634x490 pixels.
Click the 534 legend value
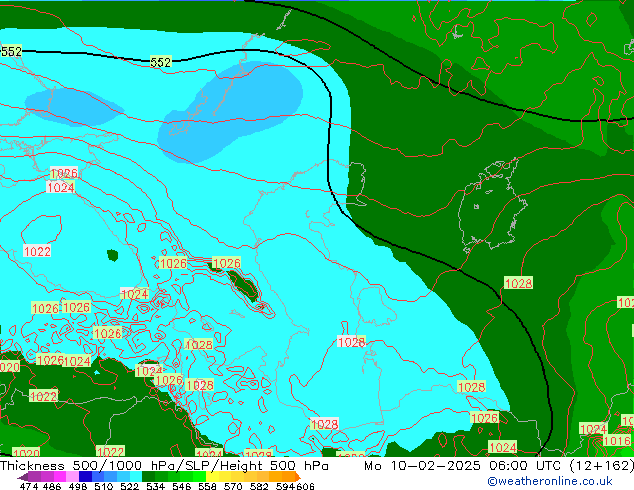pos(155,486)
